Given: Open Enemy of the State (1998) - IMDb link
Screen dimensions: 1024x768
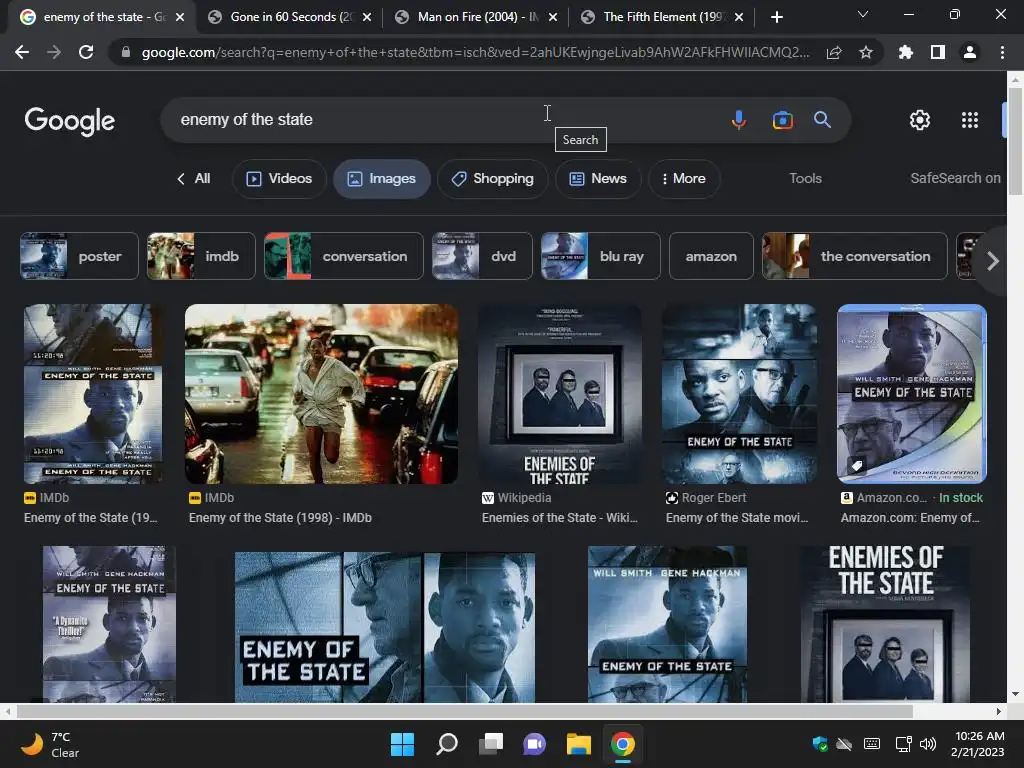Looking at the screenshot, I should (x=280, y=518).
